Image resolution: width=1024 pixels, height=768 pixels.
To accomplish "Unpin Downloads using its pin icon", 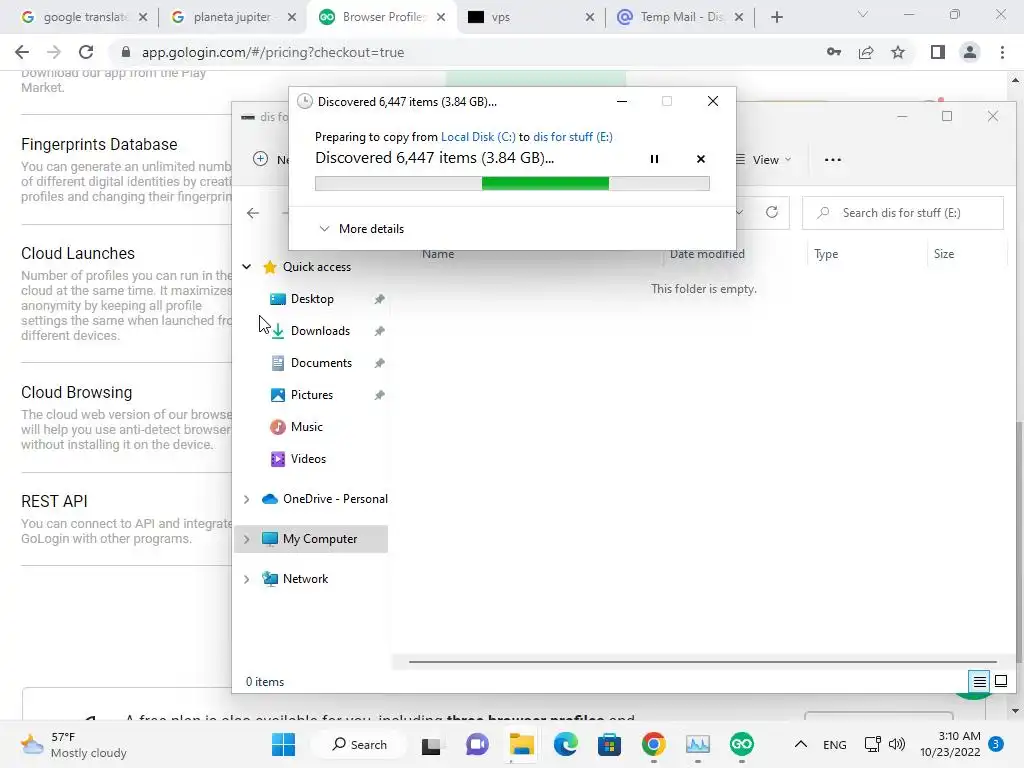I will click(379, 331).
